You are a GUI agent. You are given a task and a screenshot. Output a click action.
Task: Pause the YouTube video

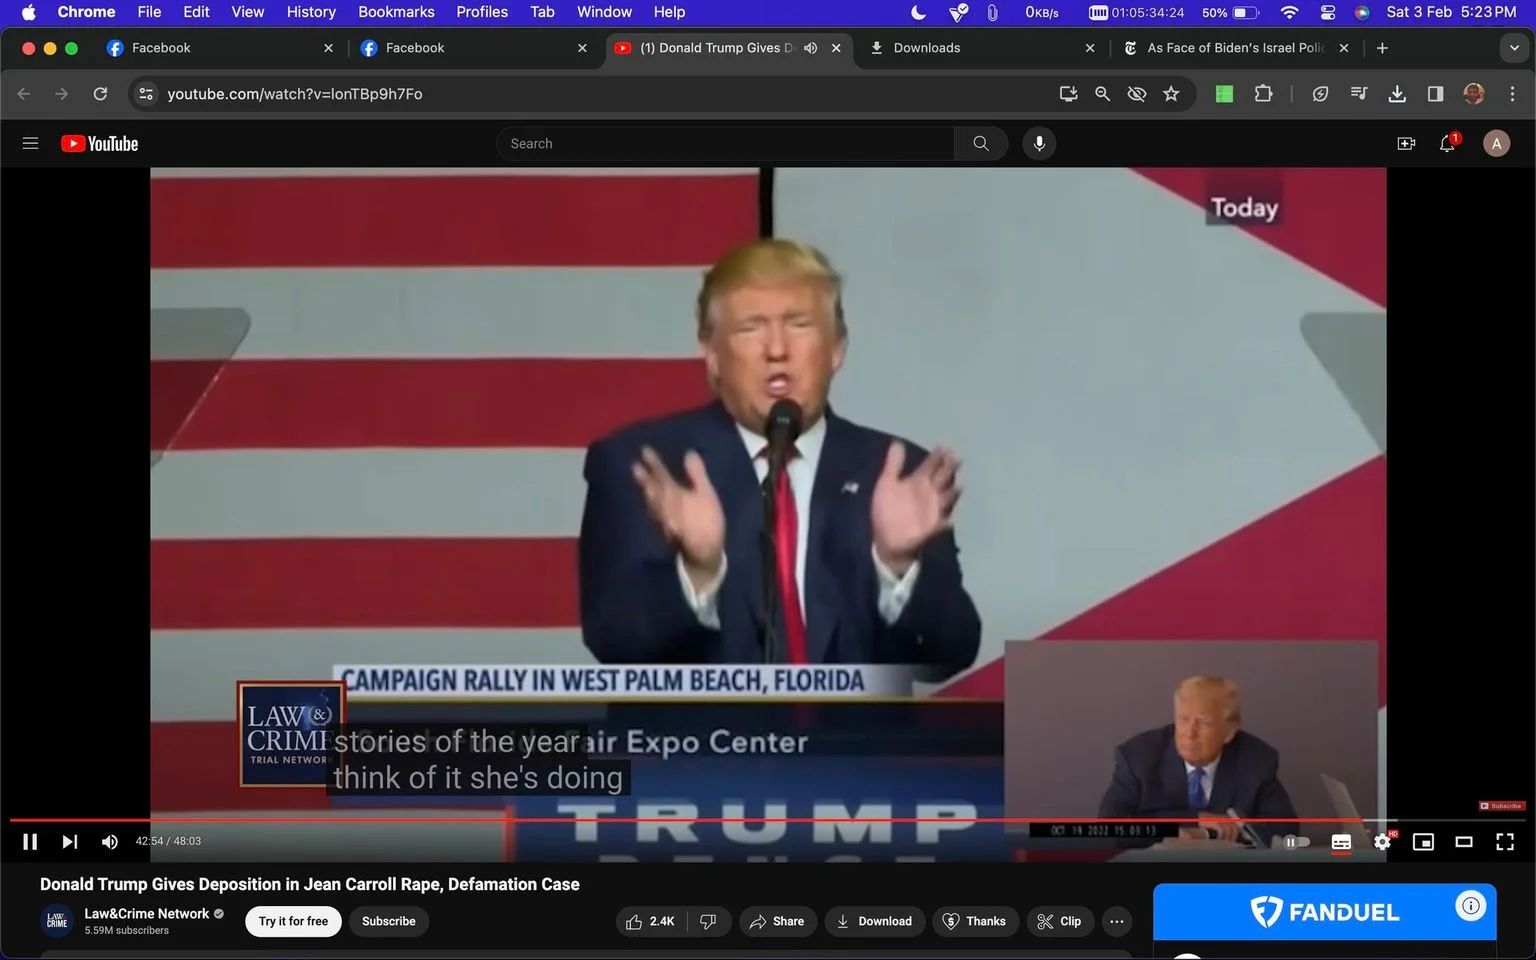click(x=30, y=842)
